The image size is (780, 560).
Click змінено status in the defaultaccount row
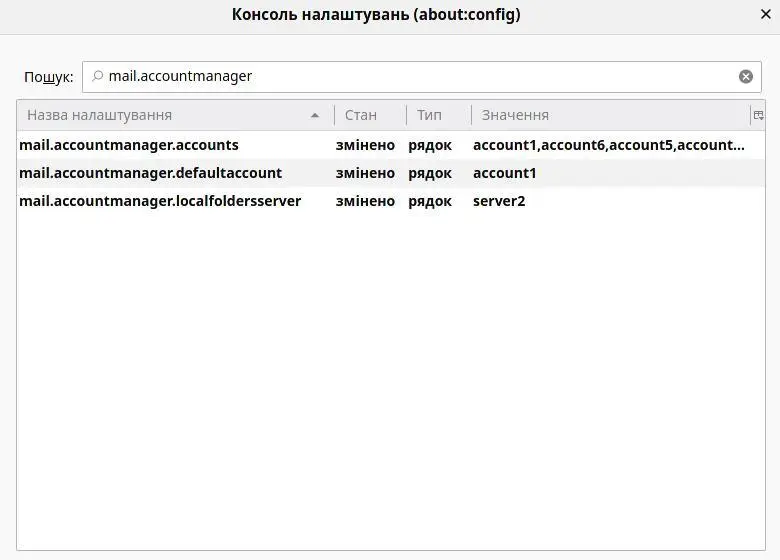click(x=365, y=173)
